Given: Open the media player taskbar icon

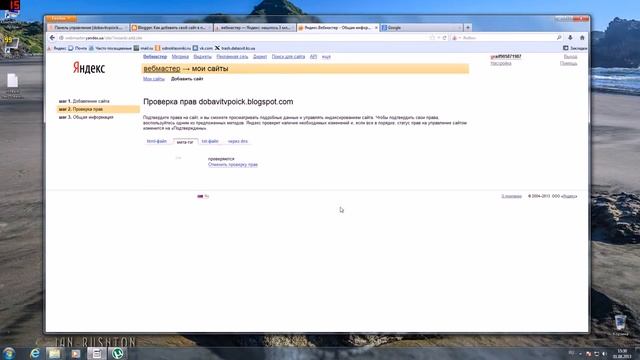Looking at the screenshot, I should 76,353.
